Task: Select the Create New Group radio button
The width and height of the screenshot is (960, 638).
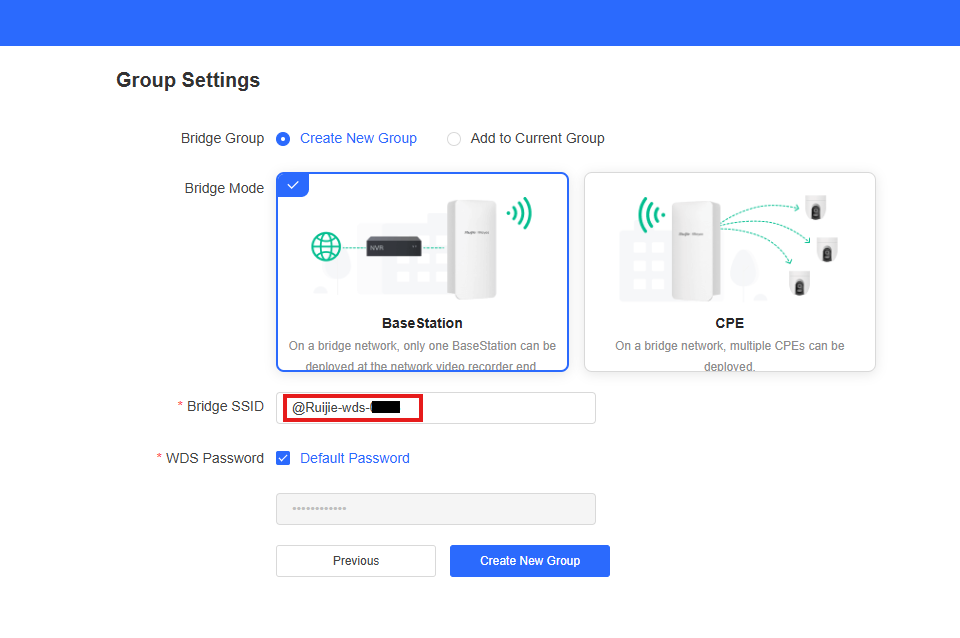Action: pos(283,139)
